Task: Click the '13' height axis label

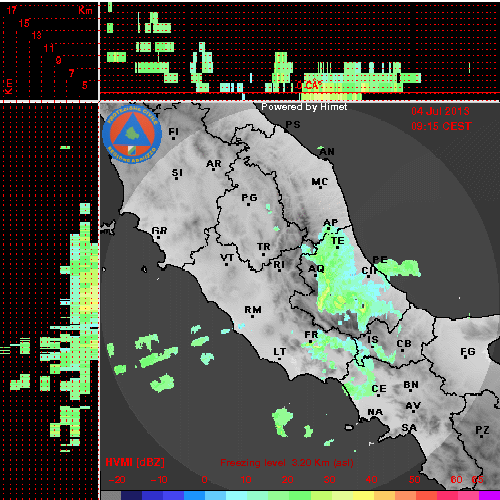Action: coord(37,35)
